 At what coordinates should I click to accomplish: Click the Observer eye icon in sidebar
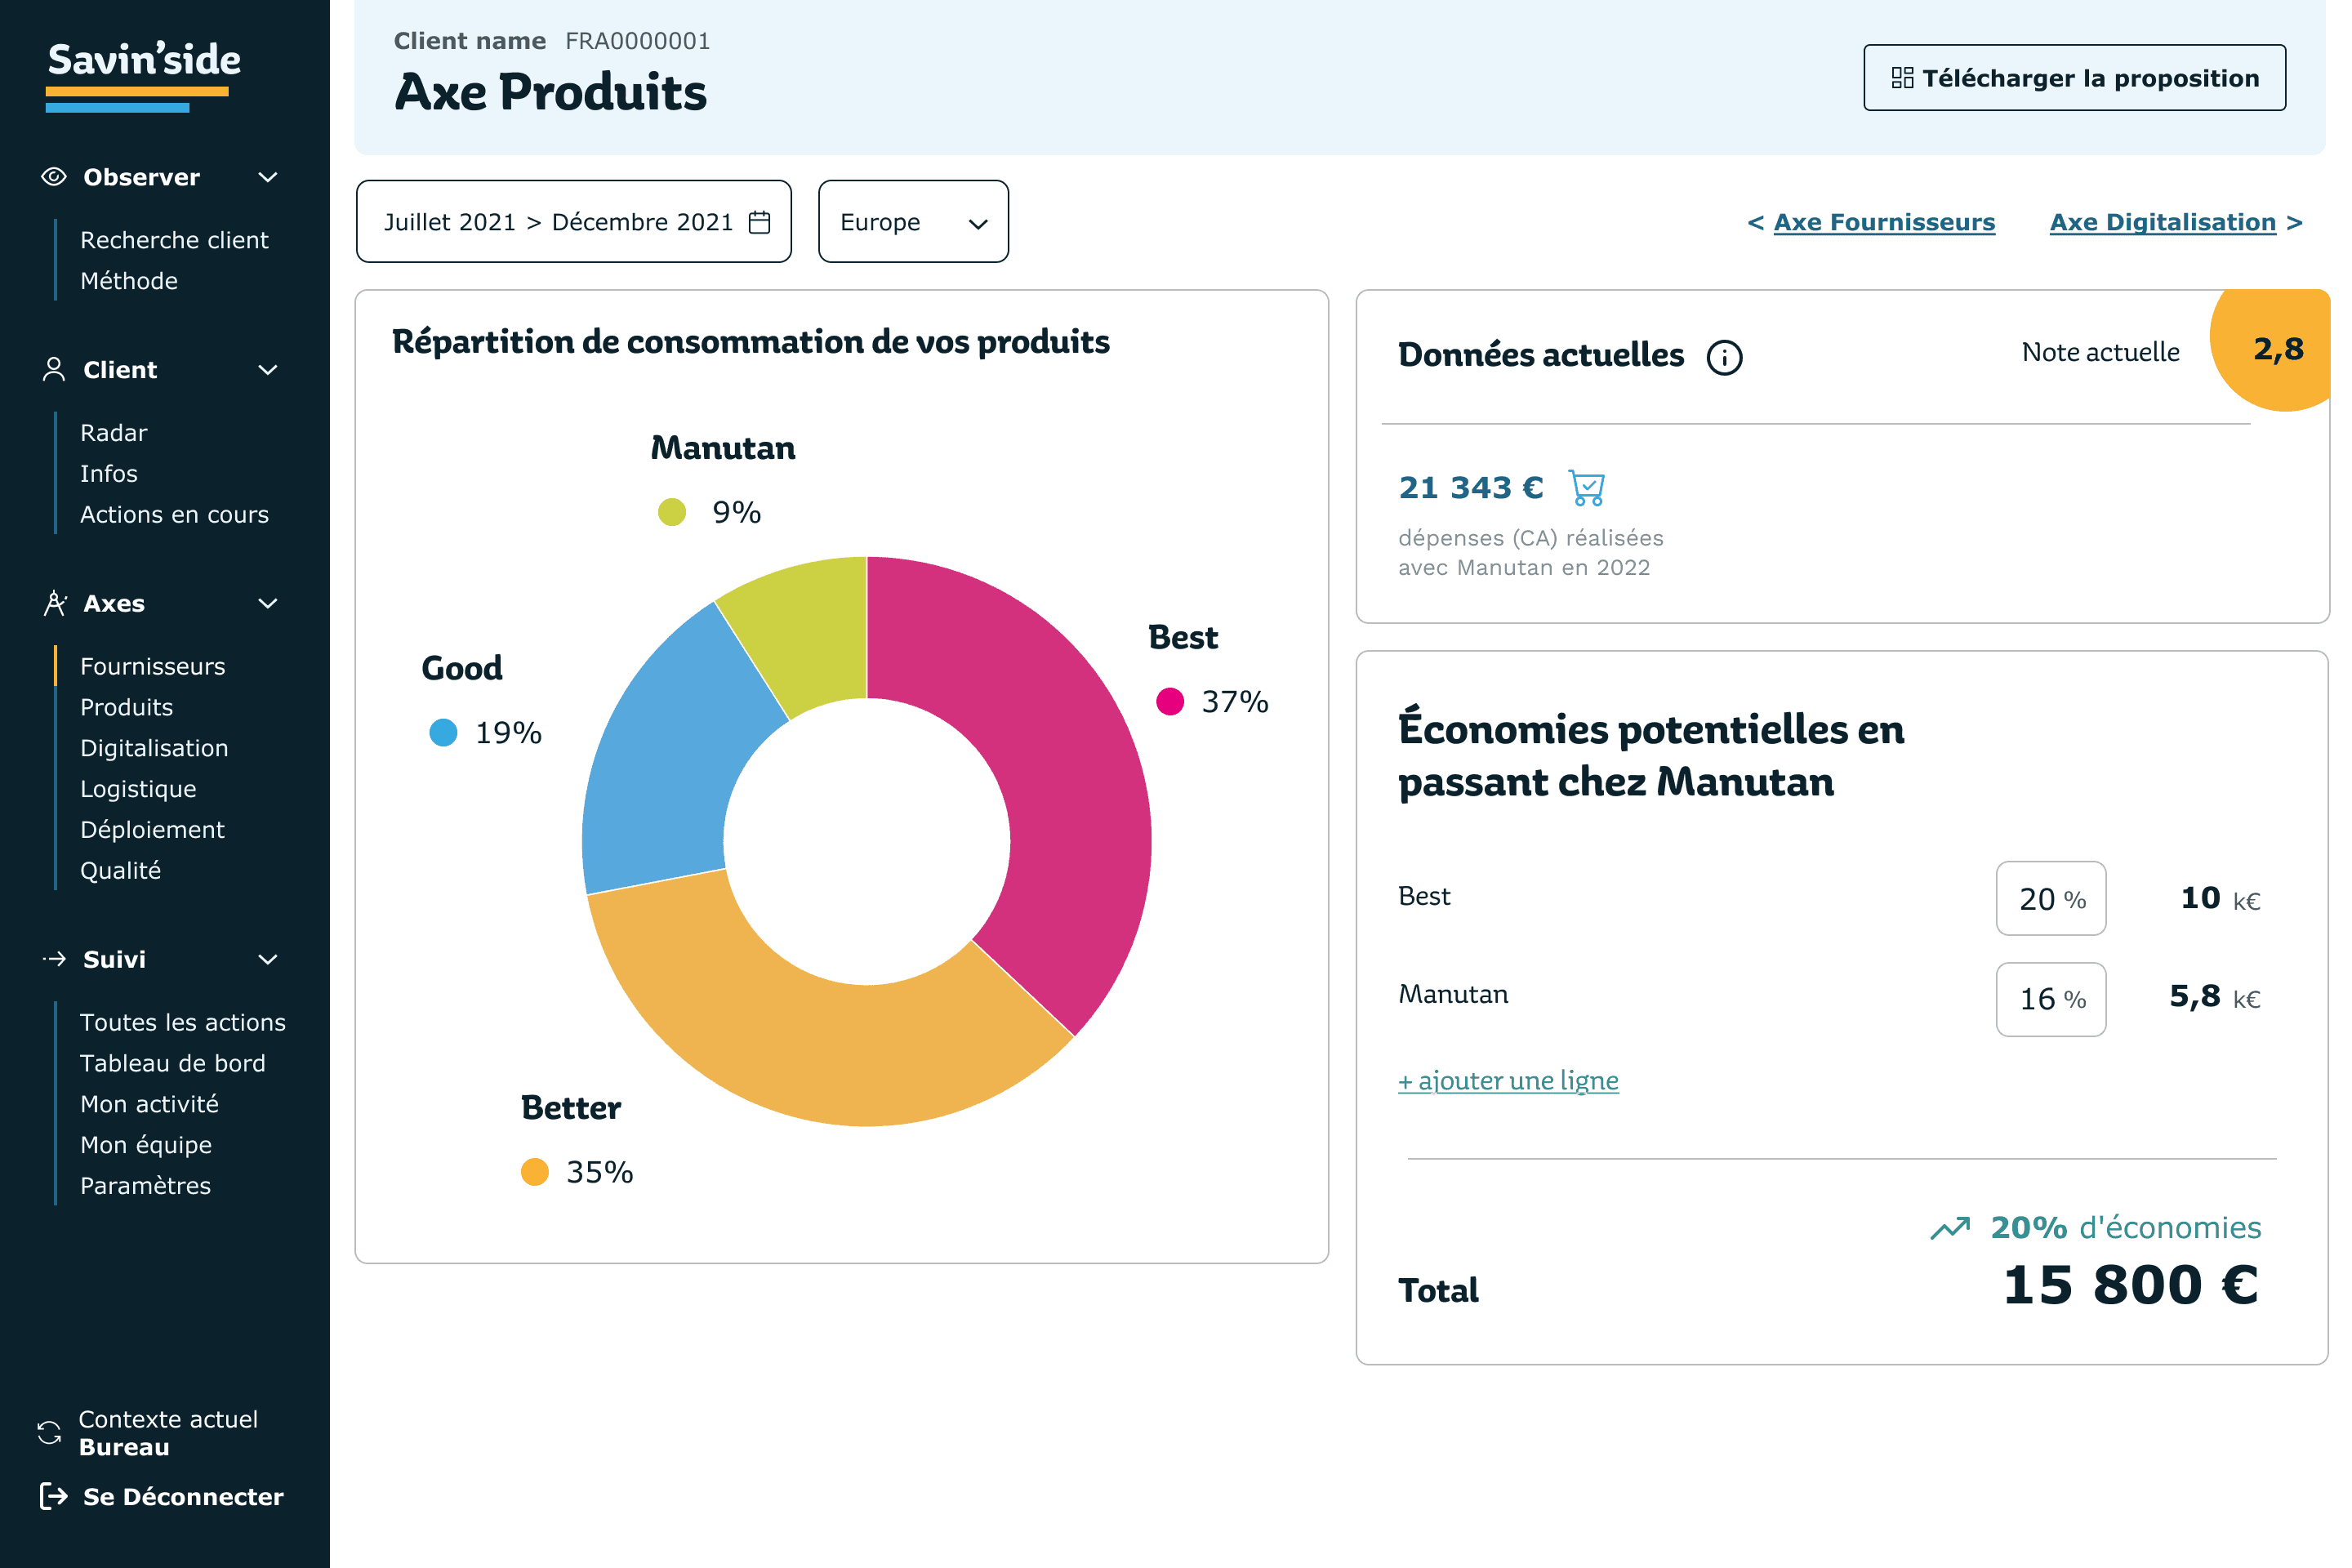pos(54,177)
